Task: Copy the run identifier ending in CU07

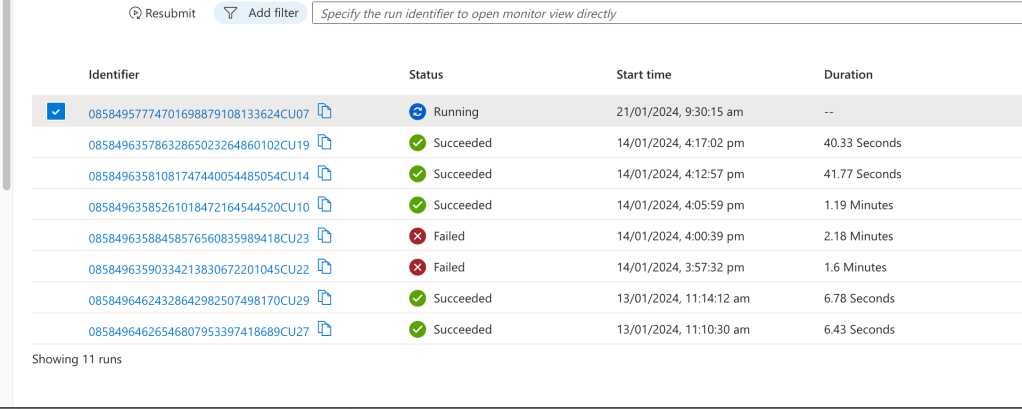Action: 325,111
